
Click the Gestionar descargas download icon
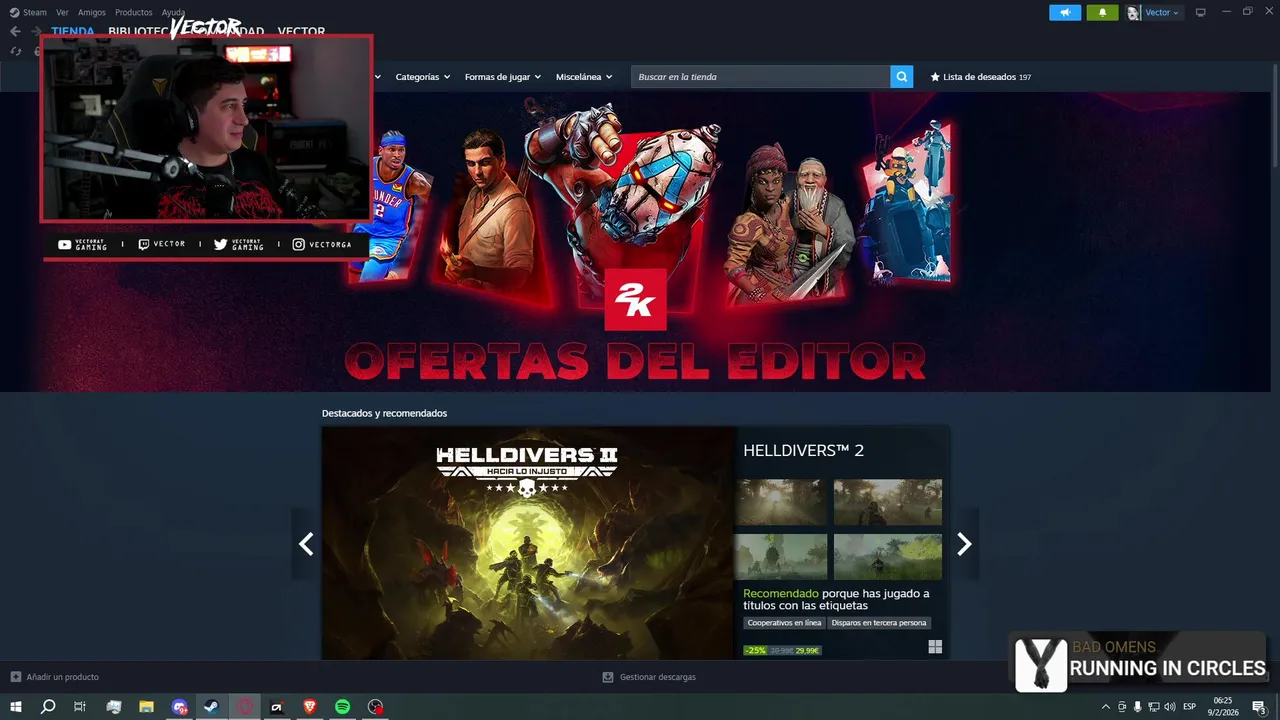tap(608, 677)
